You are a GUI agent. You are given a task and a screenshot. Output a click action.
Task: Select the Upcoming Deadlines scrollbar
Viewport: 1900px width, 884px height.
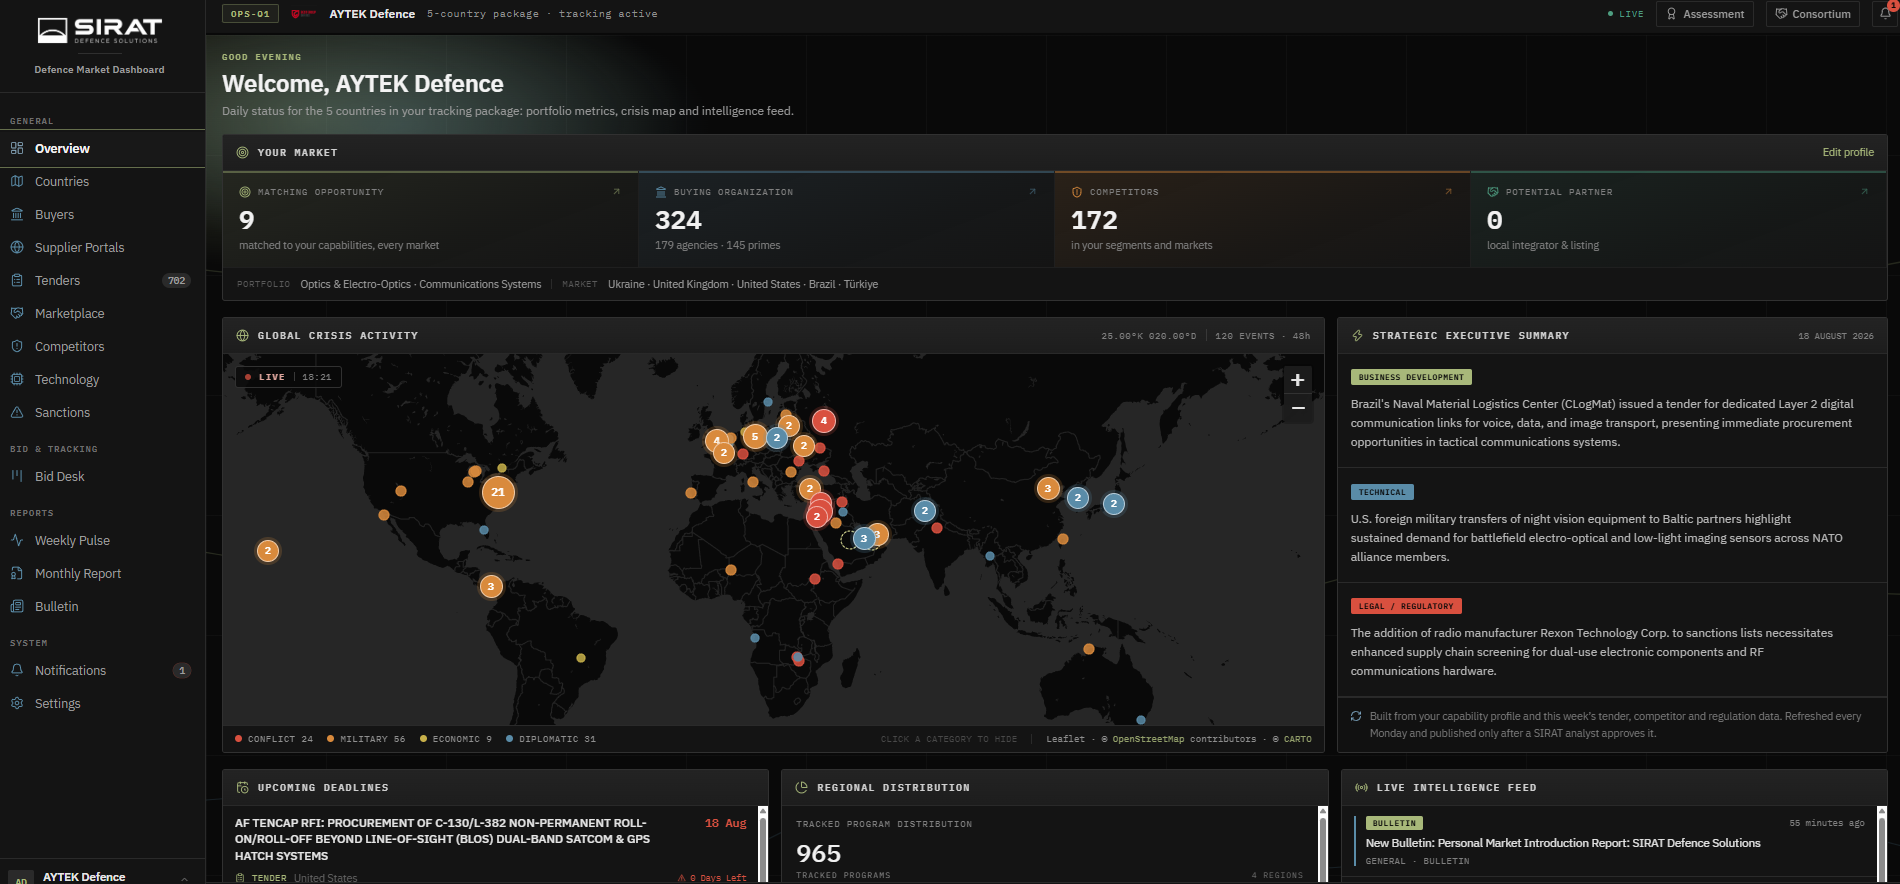763,845
